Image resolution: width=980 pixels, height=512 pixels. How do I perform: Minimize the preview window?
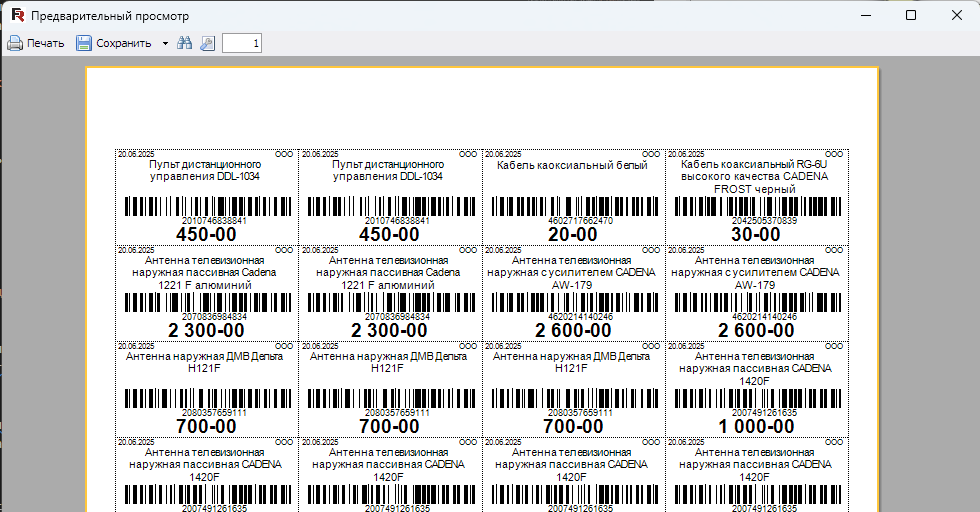pos(866,15)
